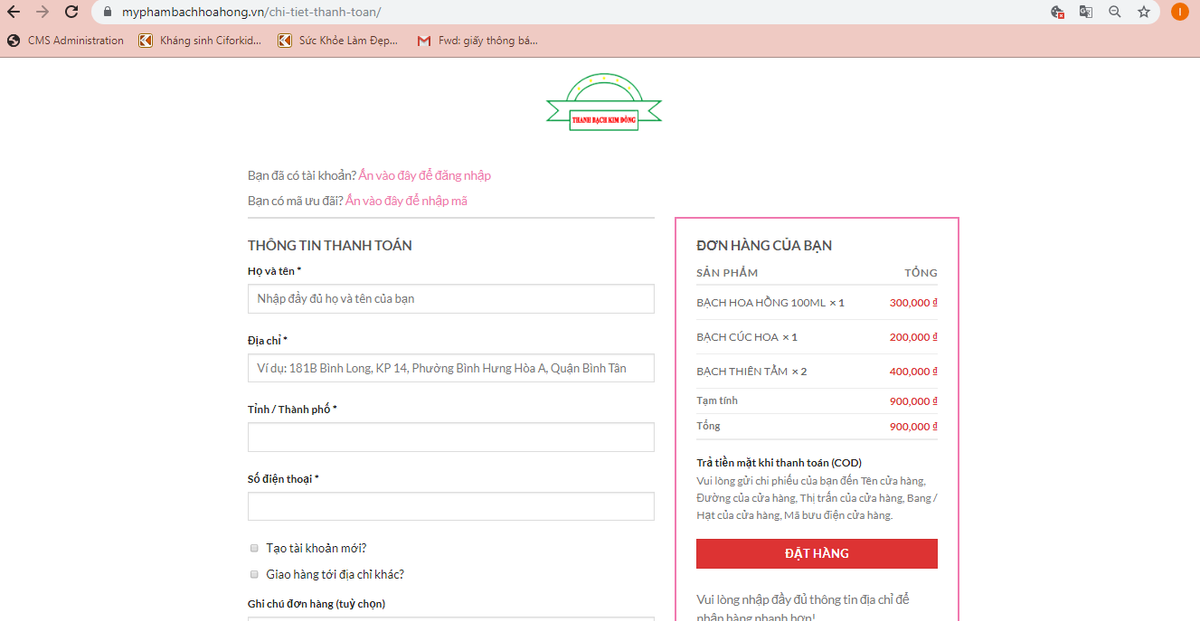Click the padlock site security icon
This screenshot has width=1200, height=621.
point(108,12)
